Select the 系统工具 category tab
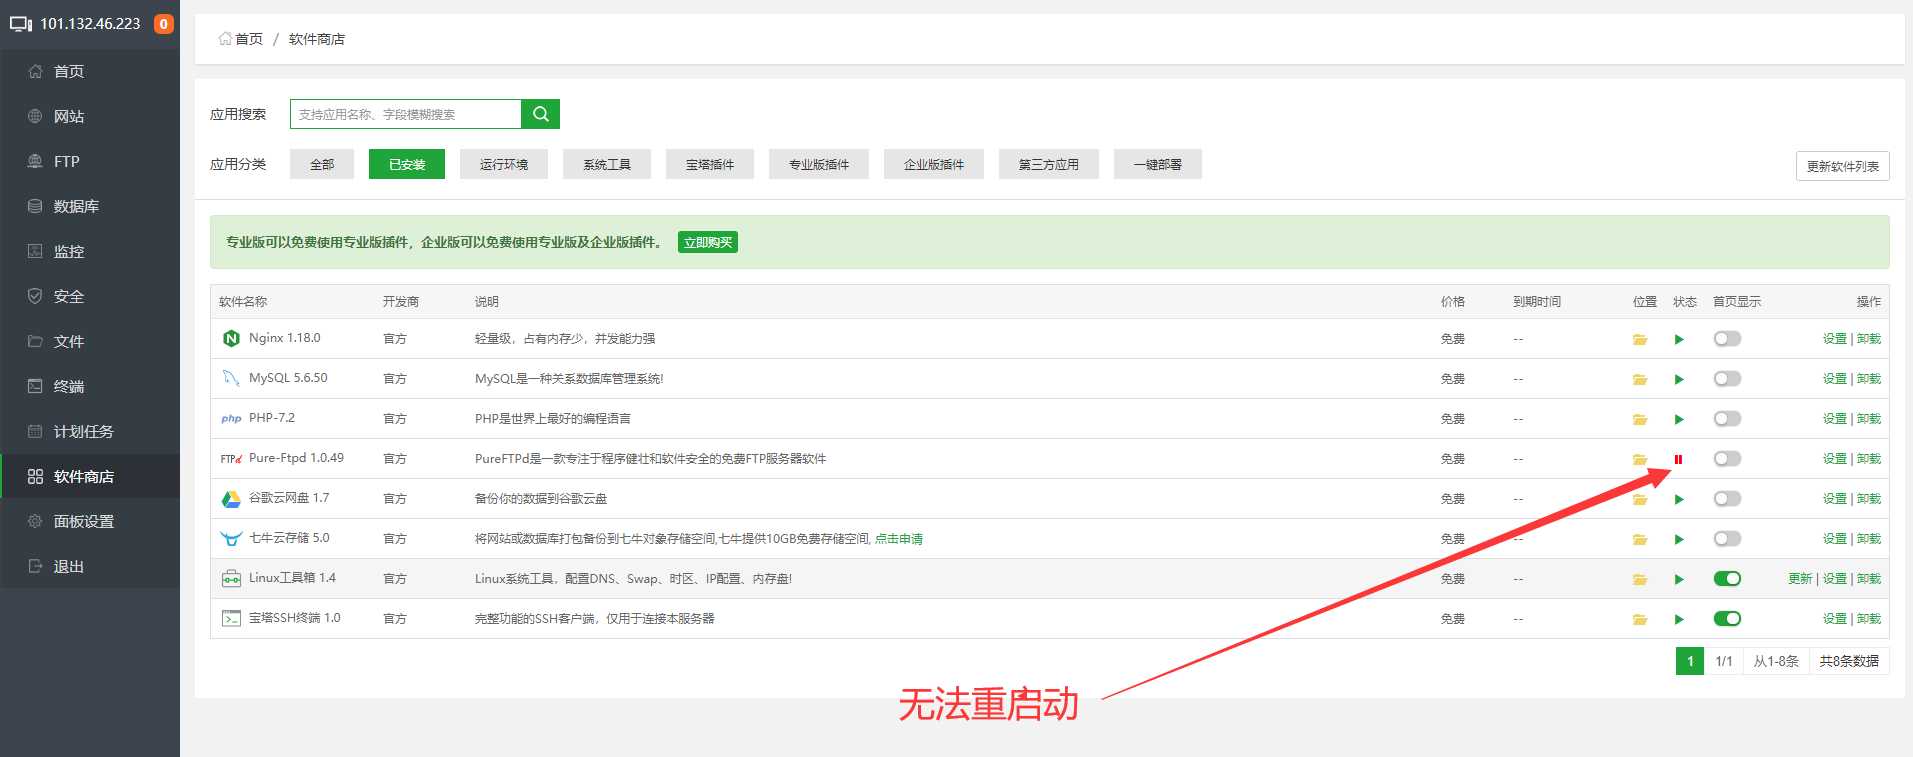 tap(607, 164)
